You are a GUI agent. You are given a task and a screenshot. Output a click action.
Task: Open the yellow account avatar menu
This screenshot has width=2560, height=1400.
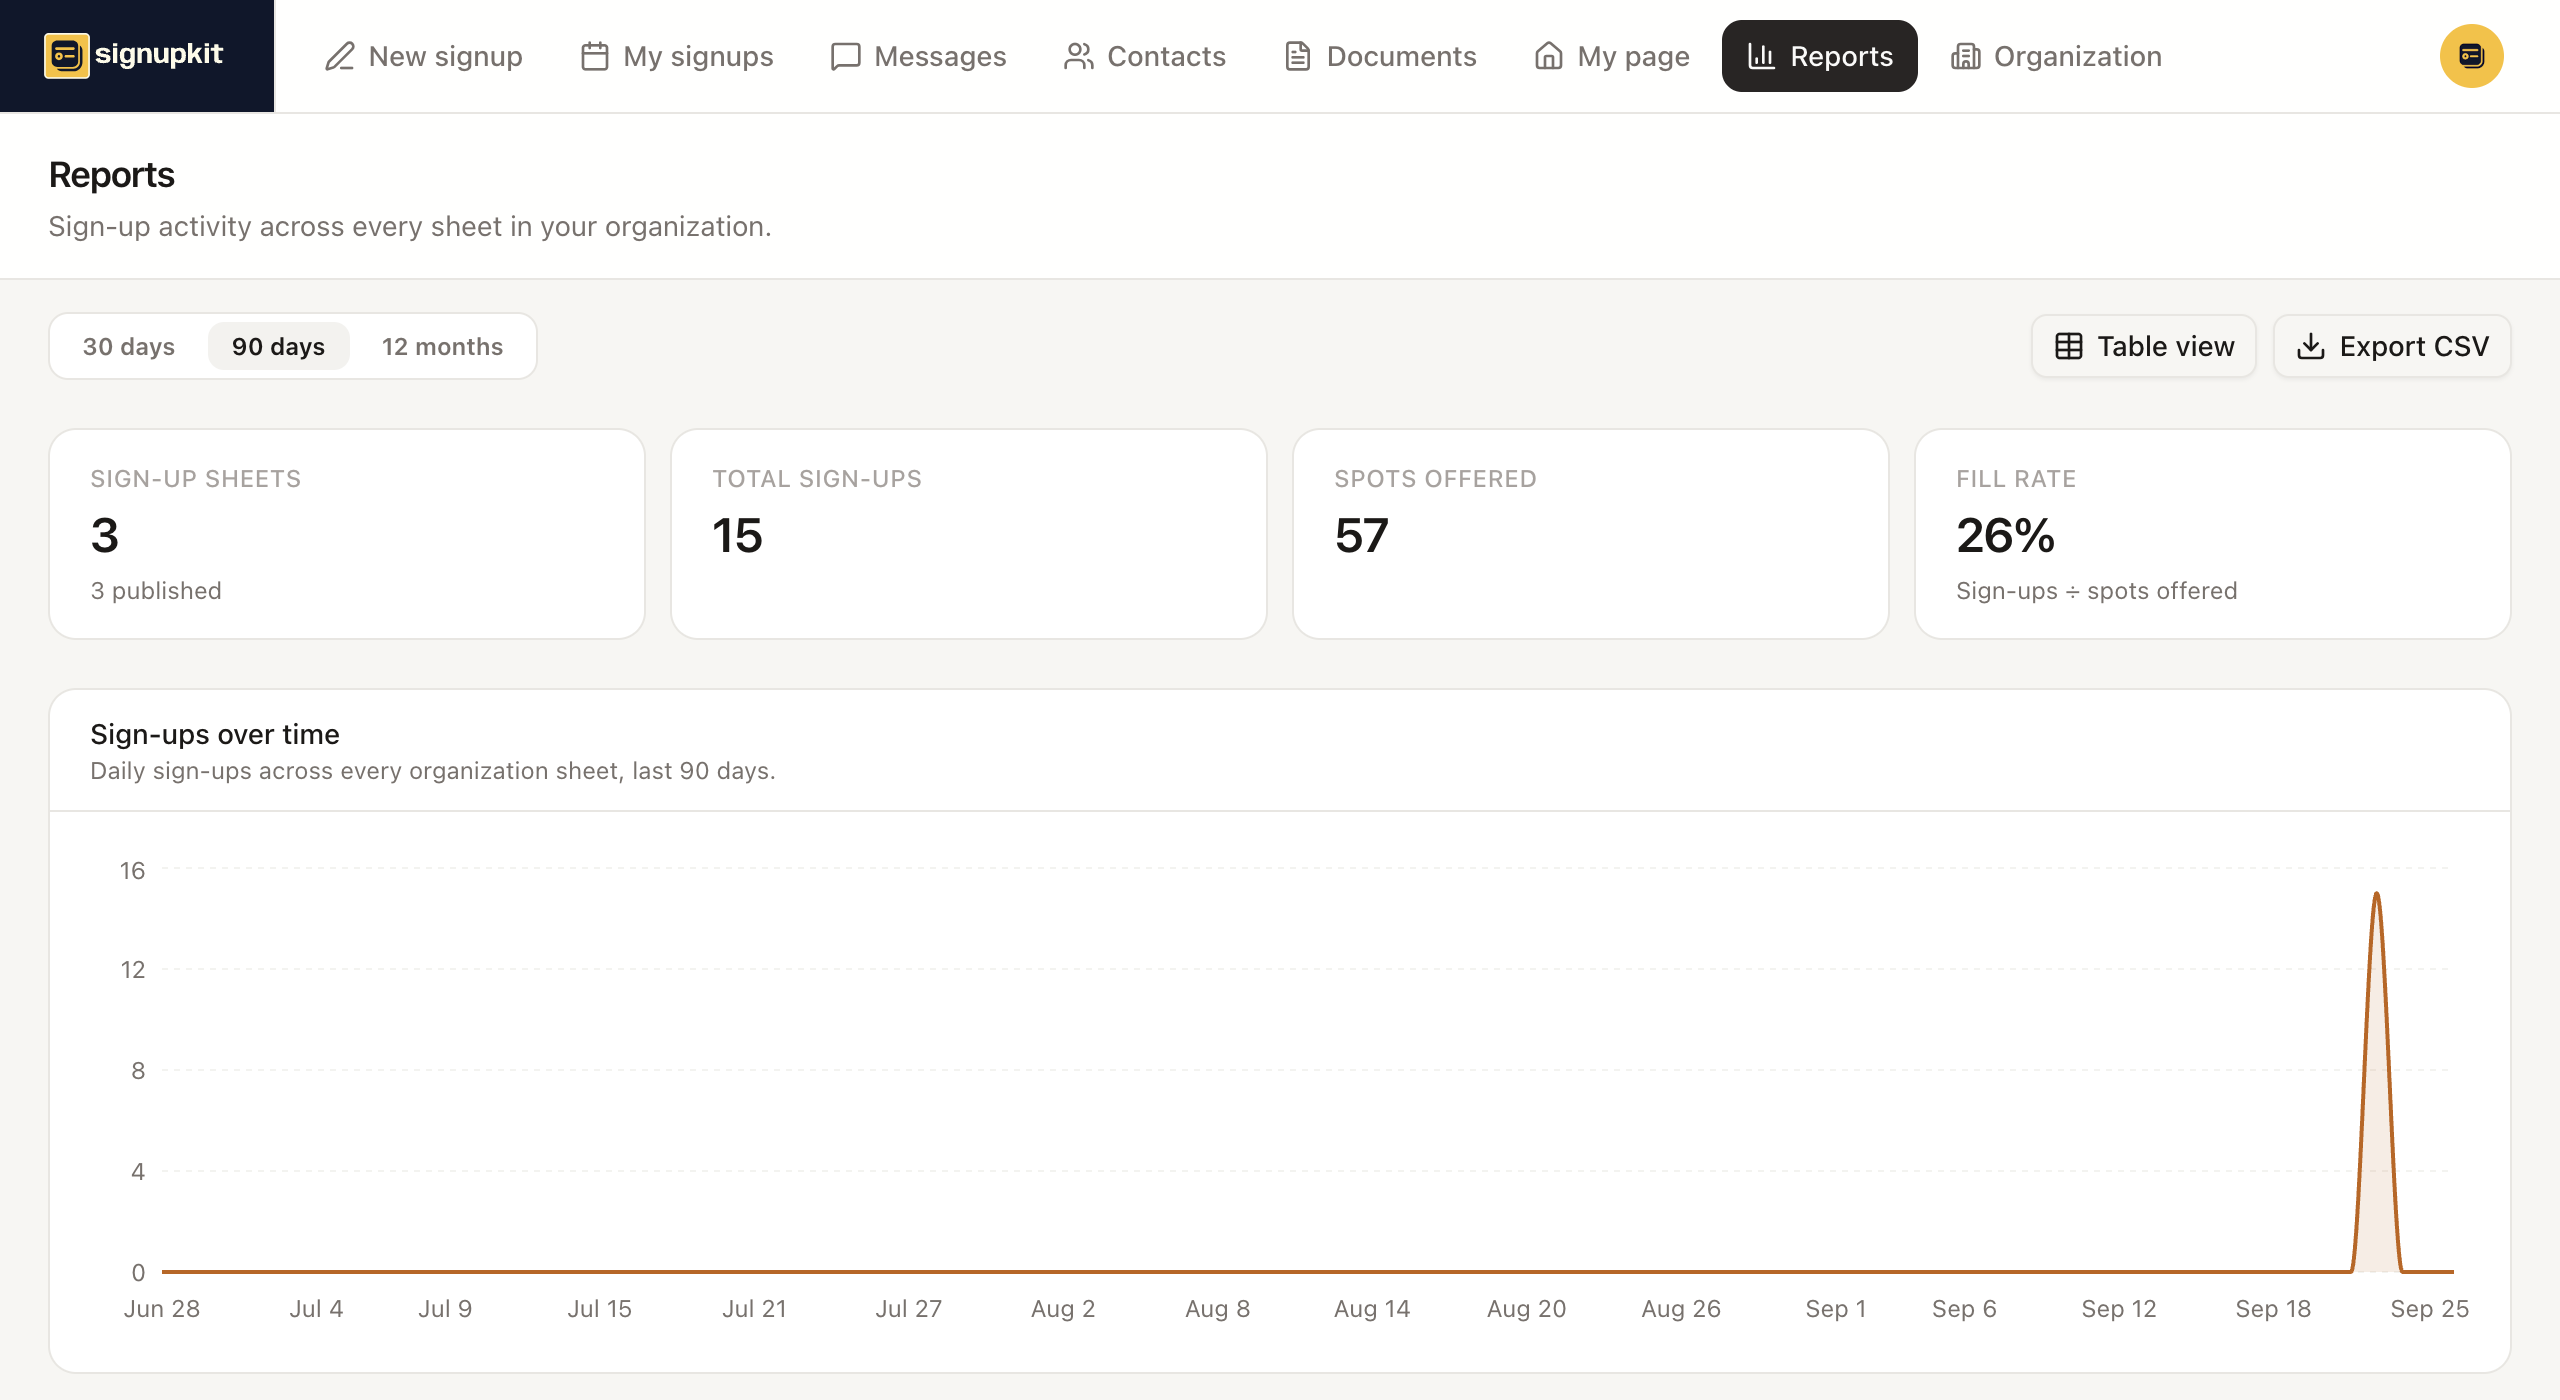[2471, 56]
